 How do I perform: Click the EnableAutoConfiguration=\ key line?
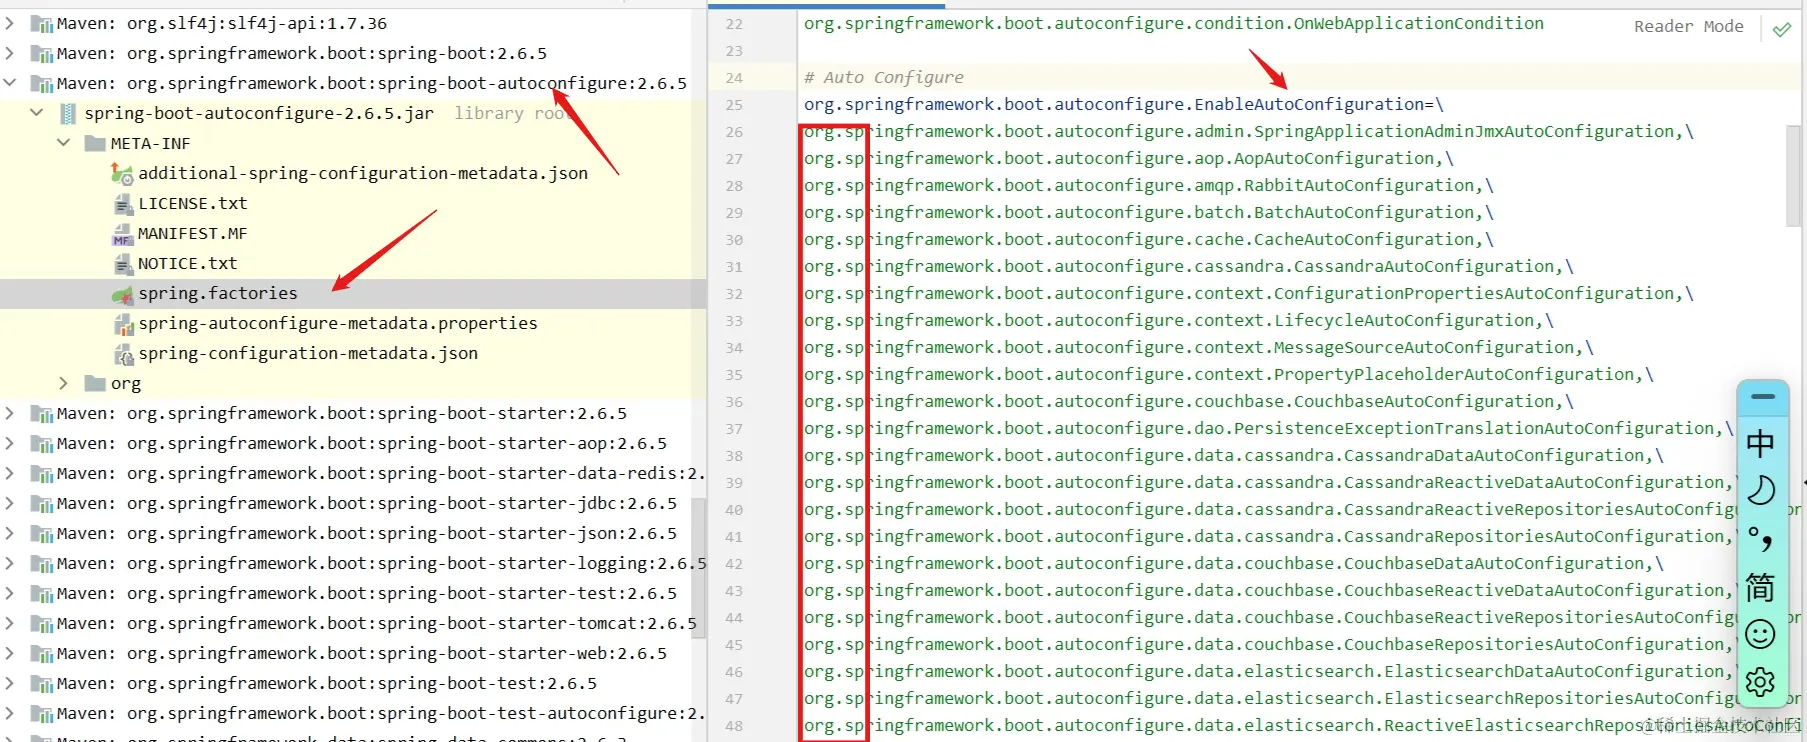[x=1124, y=104]
